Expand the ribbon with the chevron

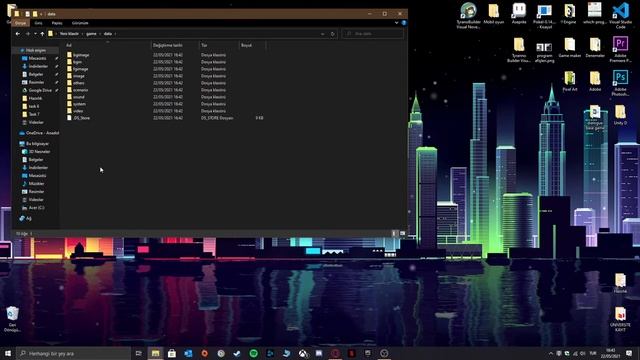point(396,23)
